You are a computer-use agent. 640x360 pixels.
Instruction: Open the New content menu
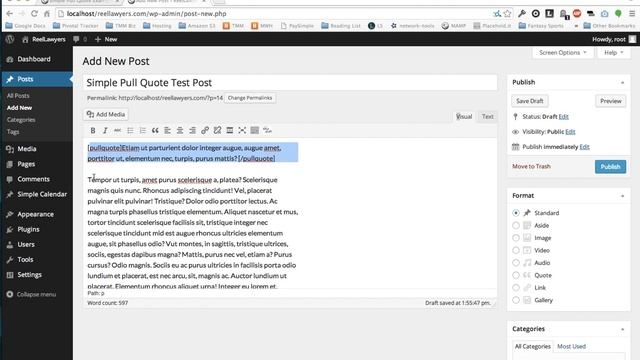(106, 39)
